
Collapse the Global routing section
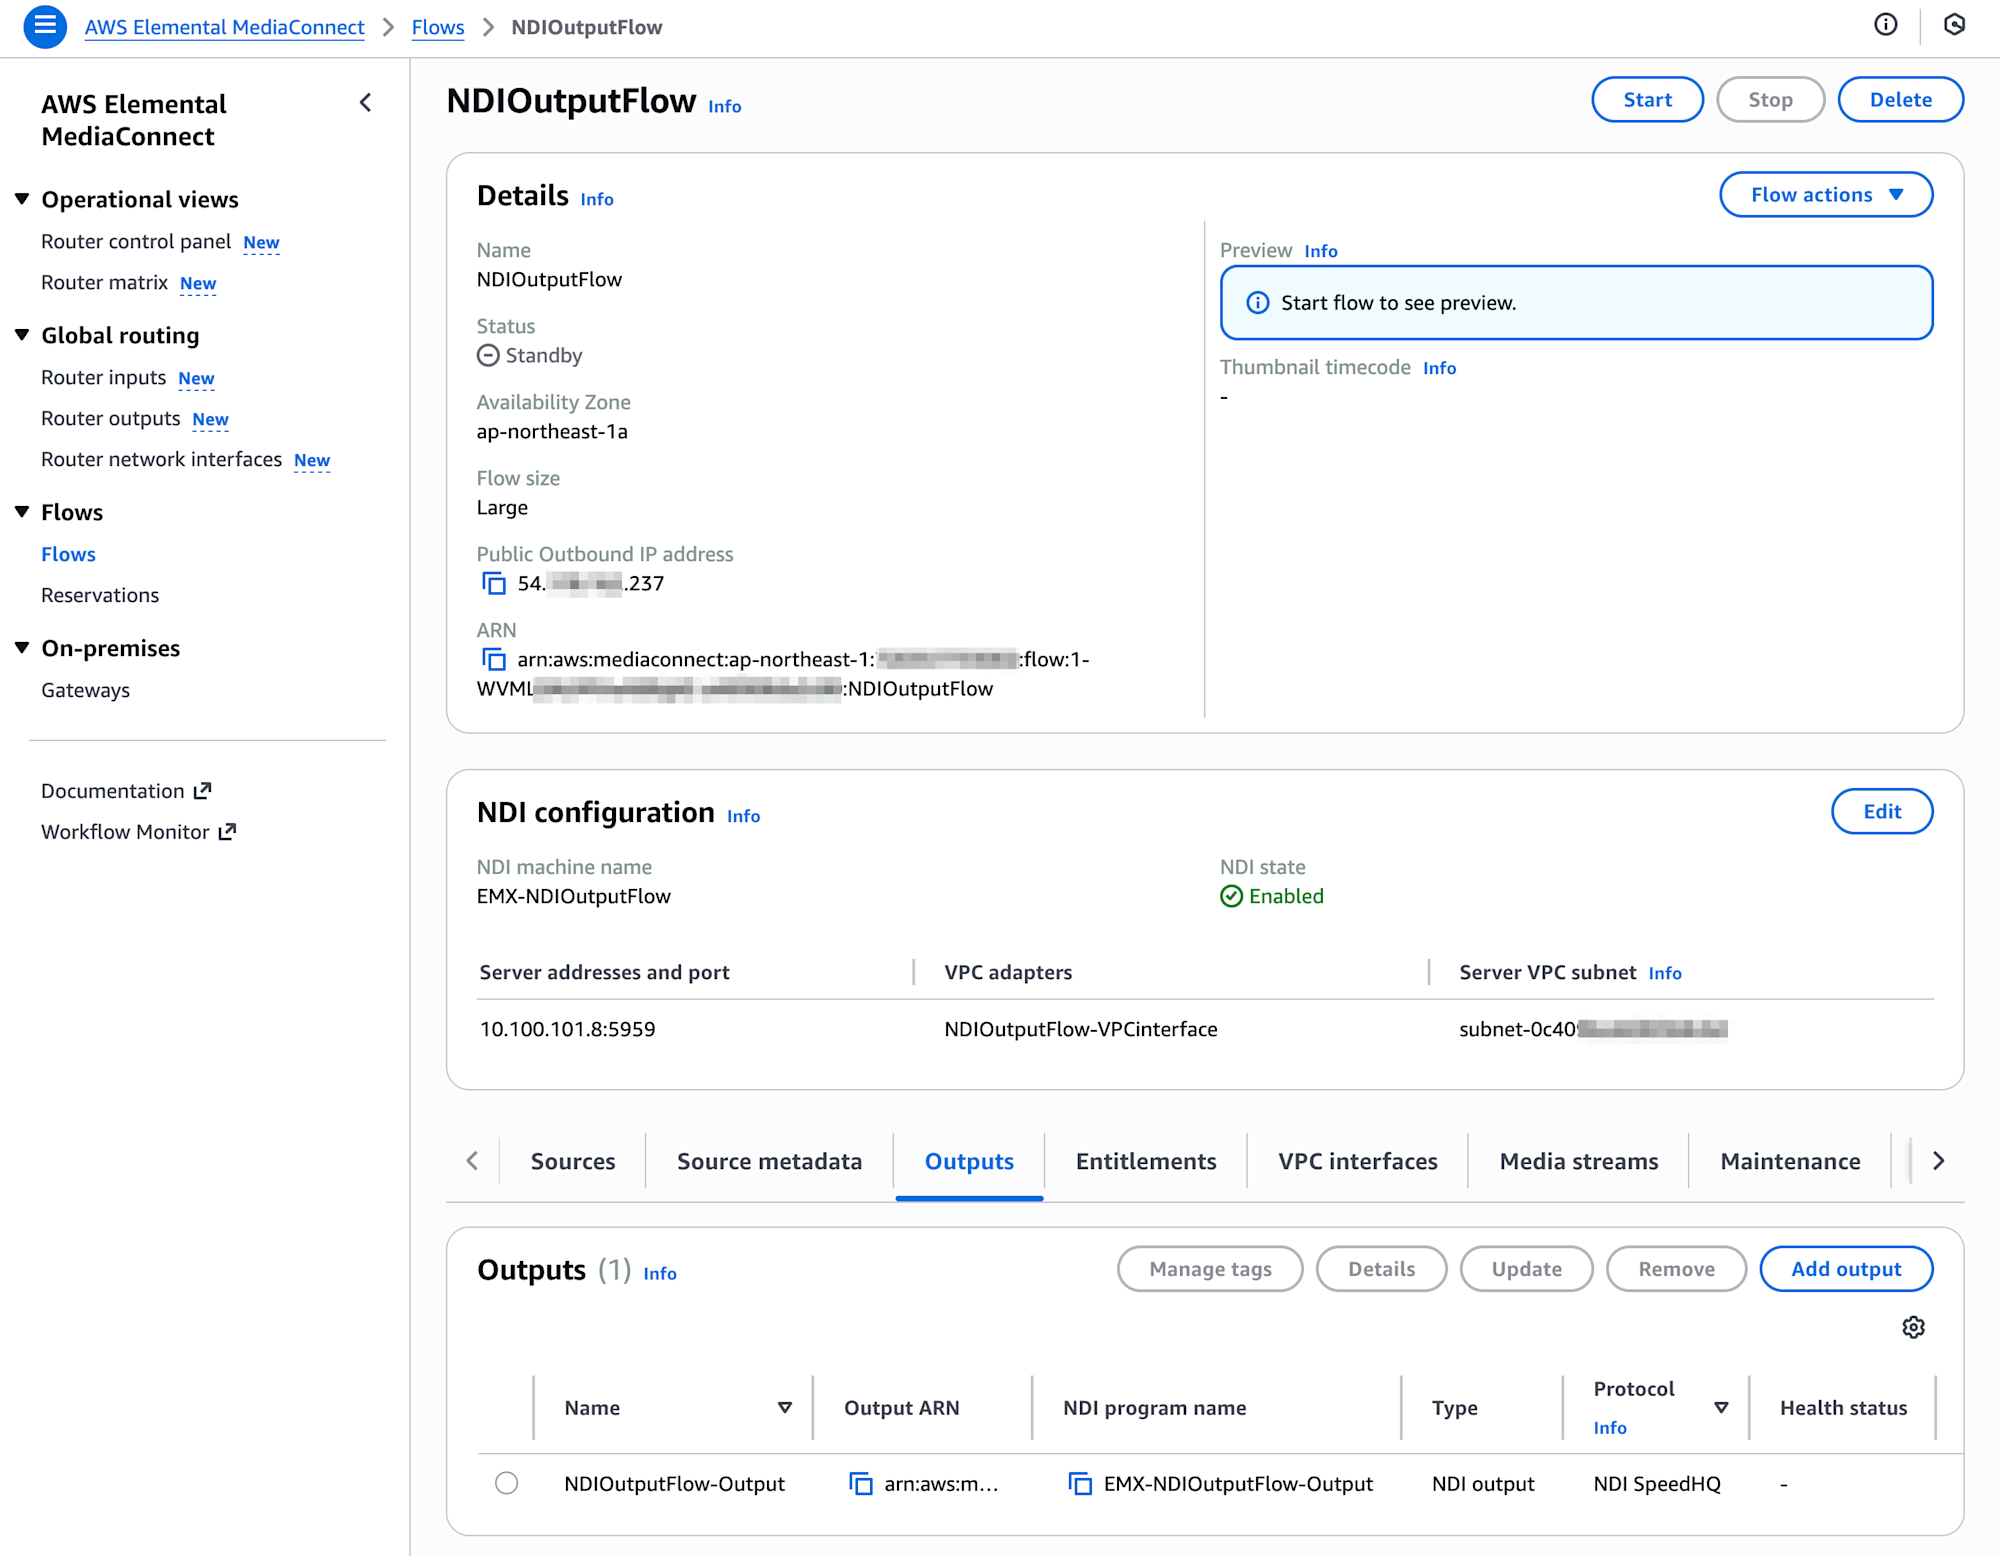(22, 335)
